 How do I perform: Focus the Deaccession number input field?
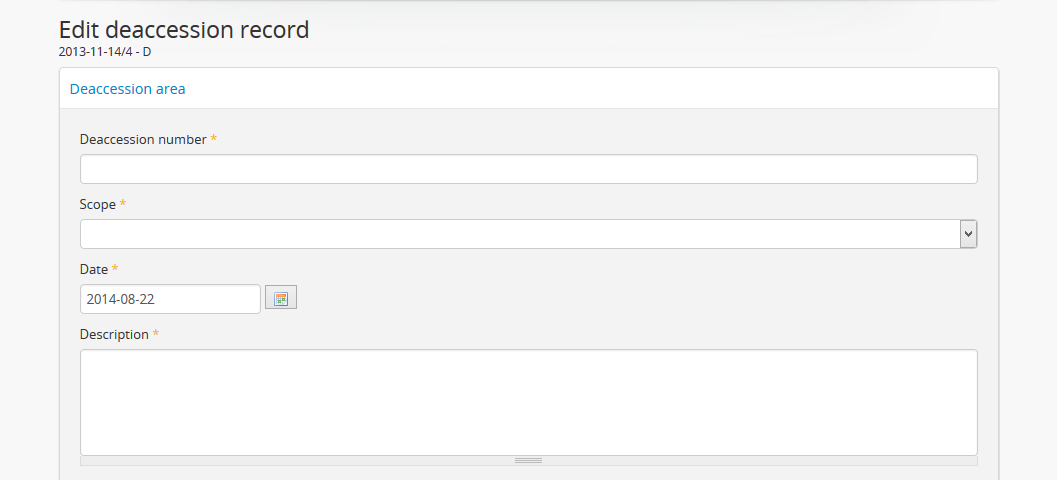528,169
